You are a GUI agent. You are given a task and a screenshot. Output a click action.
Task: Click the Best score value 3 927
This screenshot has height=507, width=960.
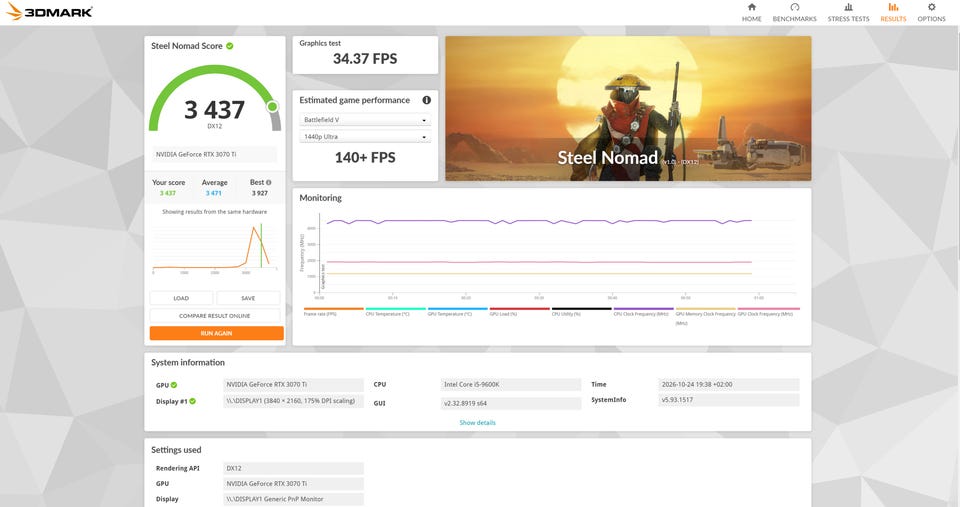pos(260,193)
